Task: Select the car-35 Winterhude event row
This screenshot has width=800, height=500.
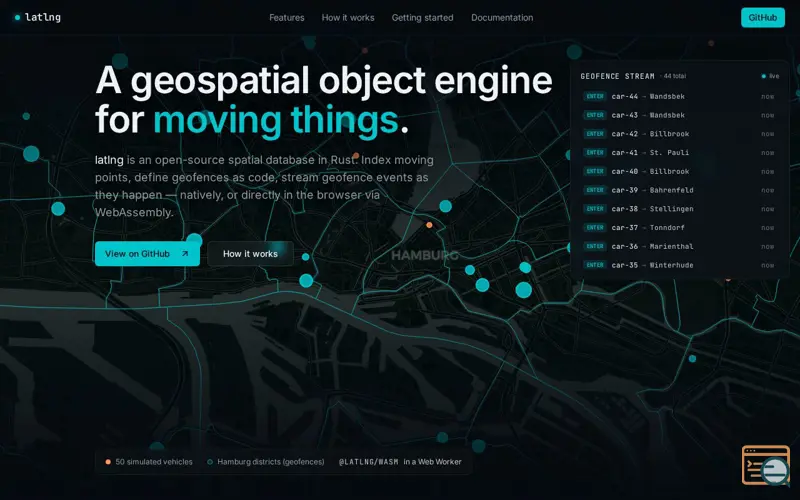Action: 679,265
